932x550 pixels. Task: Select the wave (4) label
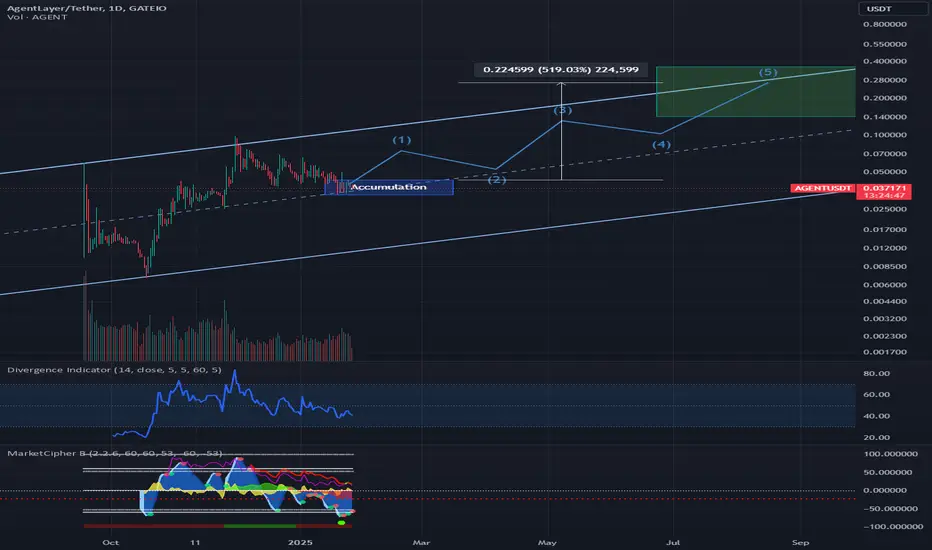click(x=661, y=144)
